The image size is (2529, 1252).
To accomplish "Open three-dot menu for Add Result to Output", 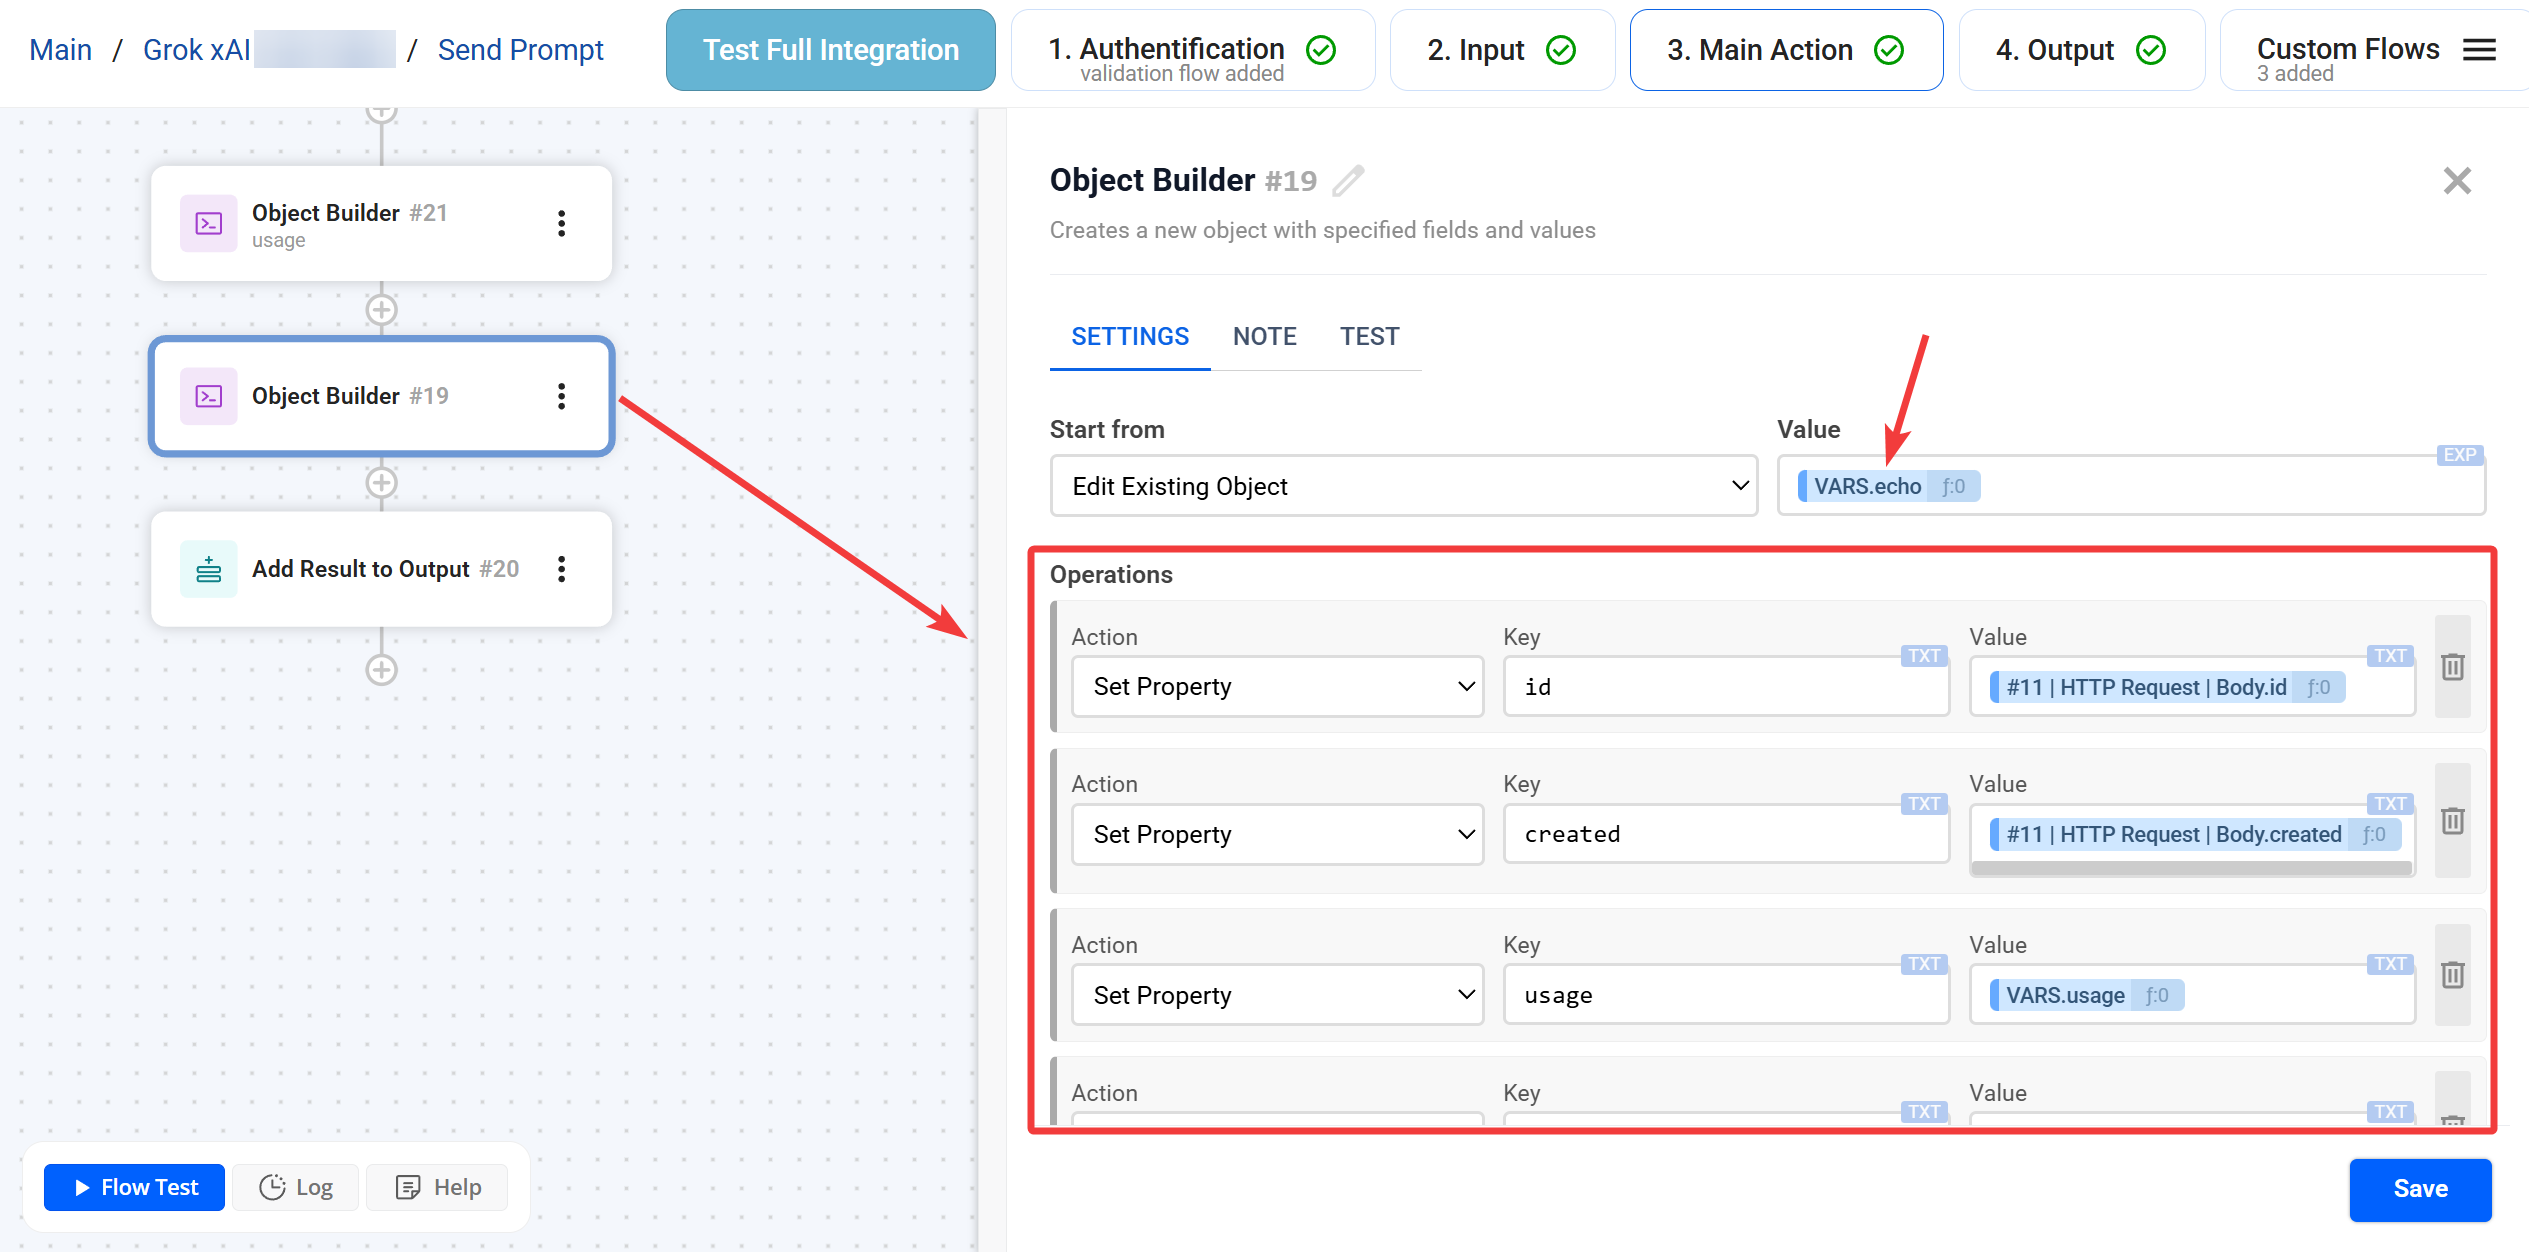I will tap(562, 569).
